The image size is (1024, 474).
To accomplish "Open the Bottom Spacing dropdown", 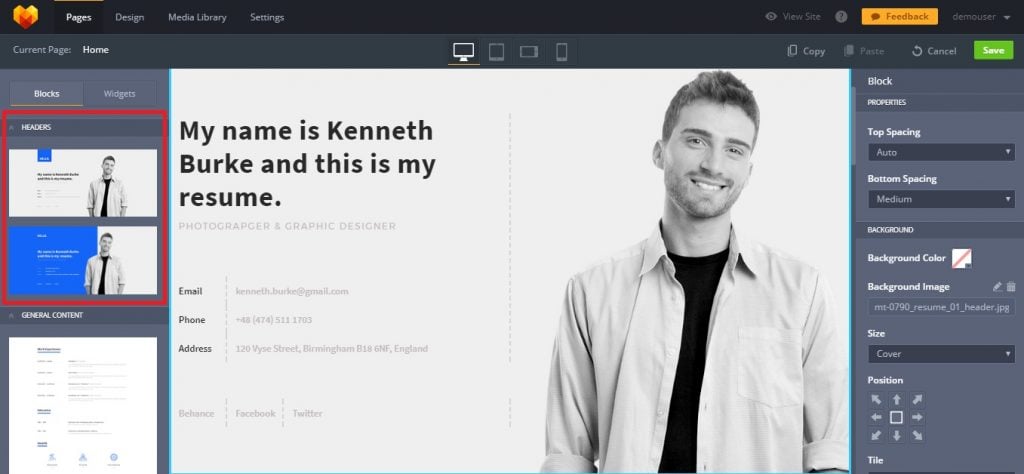I will (941, 199).
